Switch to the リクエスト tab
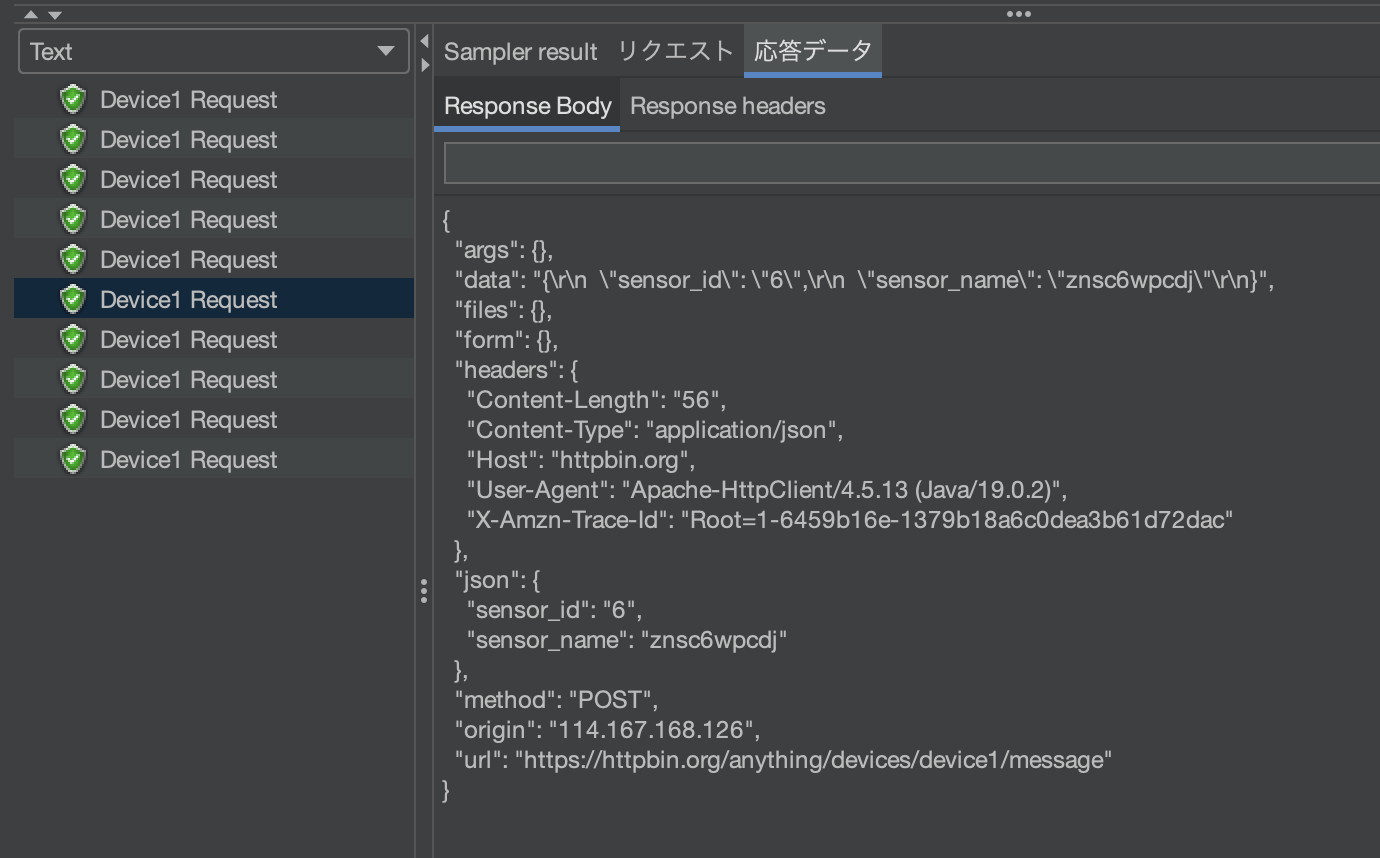The width and height of the screenshot is (1380, 858). (x=677, y=51)
